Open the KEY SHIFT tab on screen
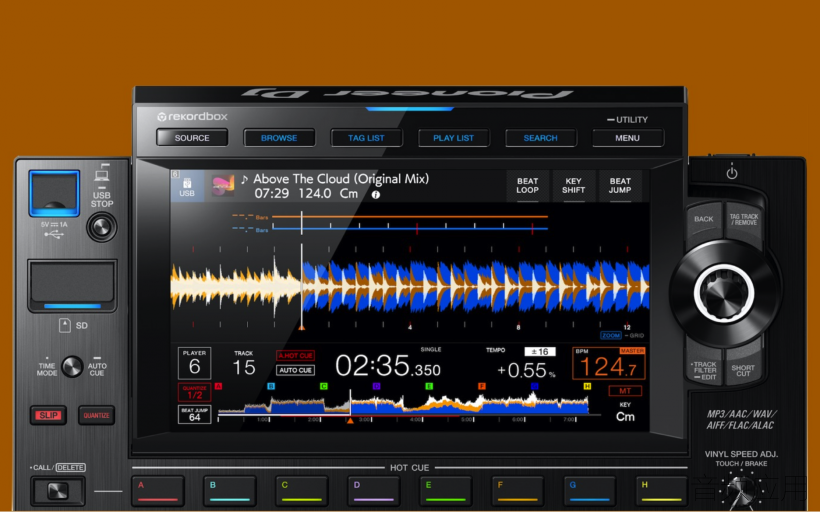Viewport: 820px width, 512px height. point(574,186)
